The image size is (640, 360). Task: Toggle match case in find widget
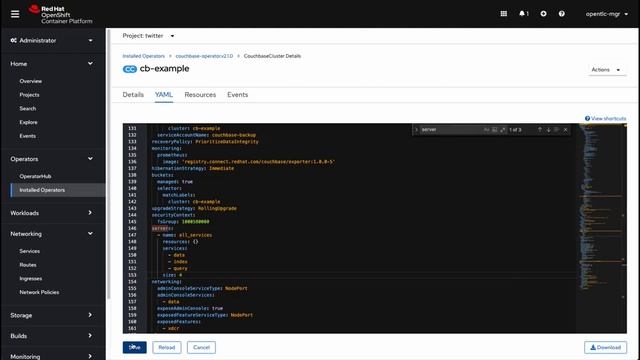(487, 129)
